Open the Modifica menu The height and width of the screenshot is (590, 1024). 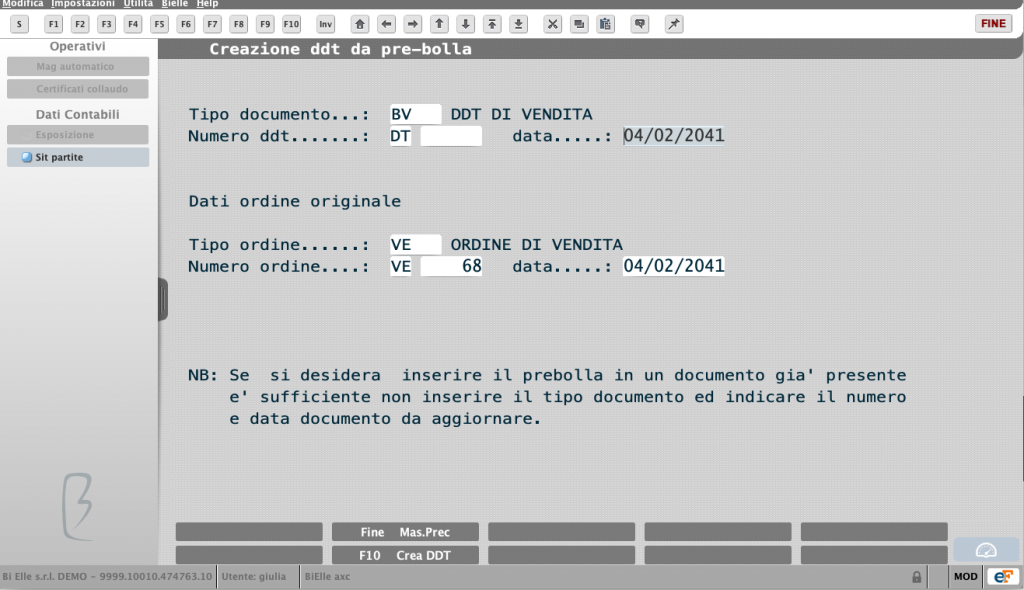(22, 4)
